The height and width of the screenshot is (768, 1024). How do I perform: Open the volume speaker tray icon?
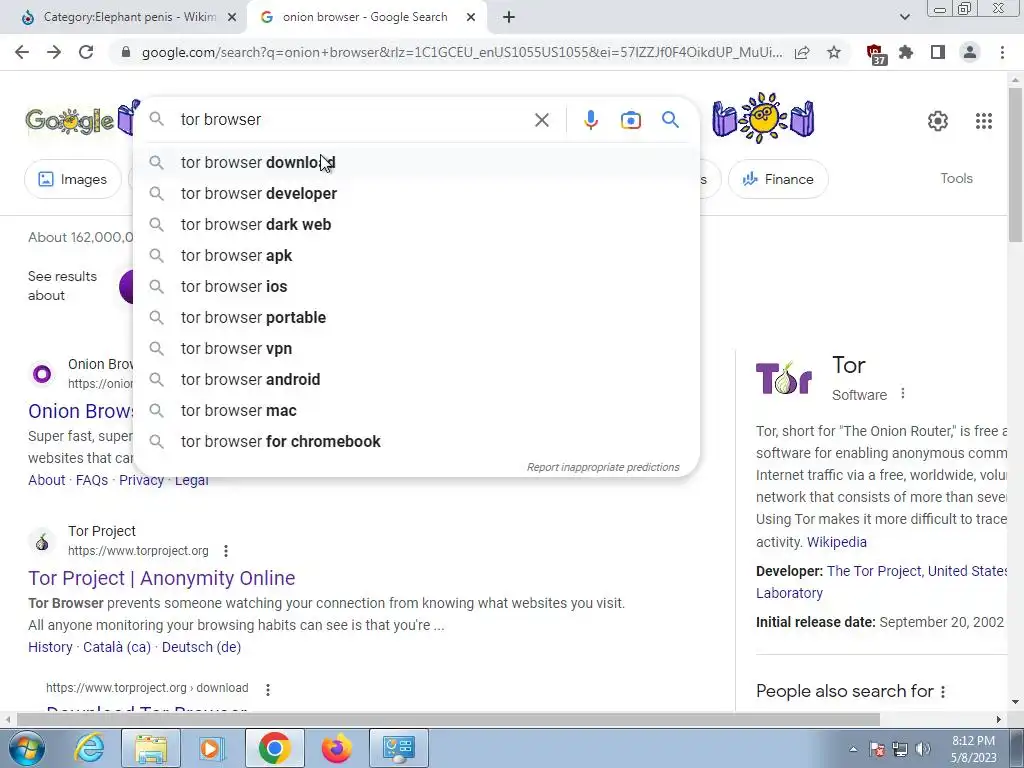pos(923,749)
